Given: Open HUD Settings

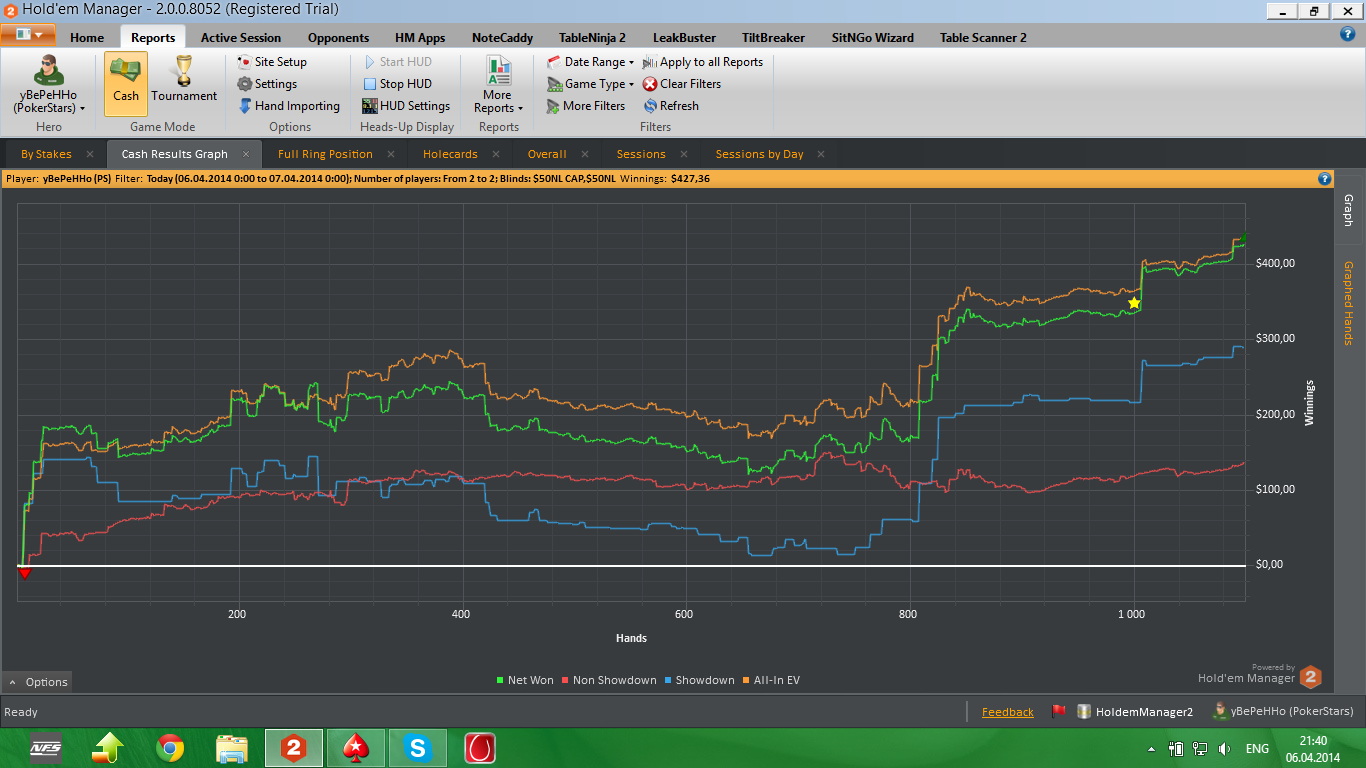Looking at the screenshot, I should pos(406,106).
